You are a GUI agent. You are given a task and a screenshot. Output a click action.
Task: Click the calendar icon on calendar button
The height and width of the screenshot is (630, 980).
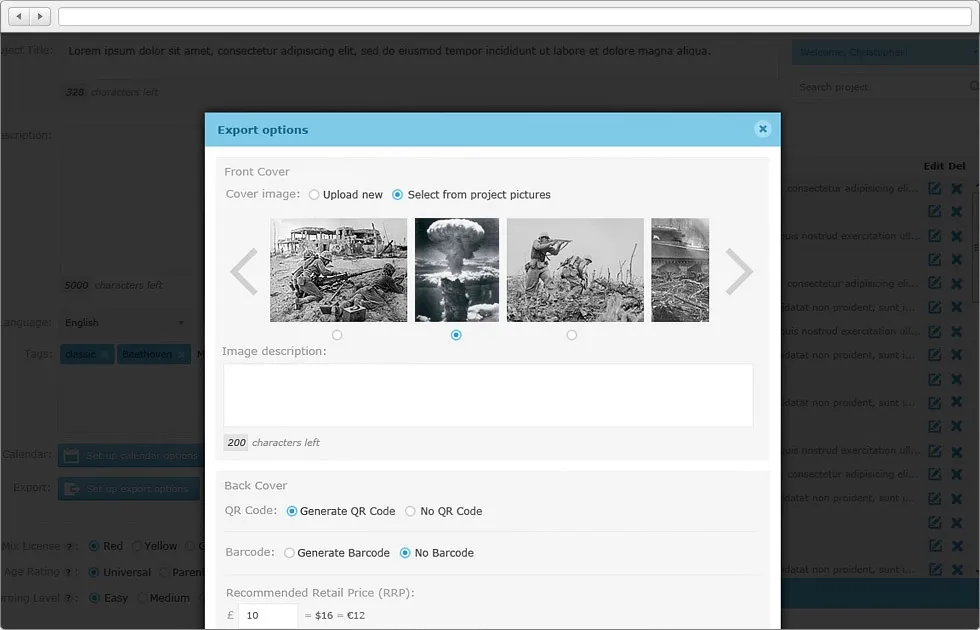pos(71,456)
